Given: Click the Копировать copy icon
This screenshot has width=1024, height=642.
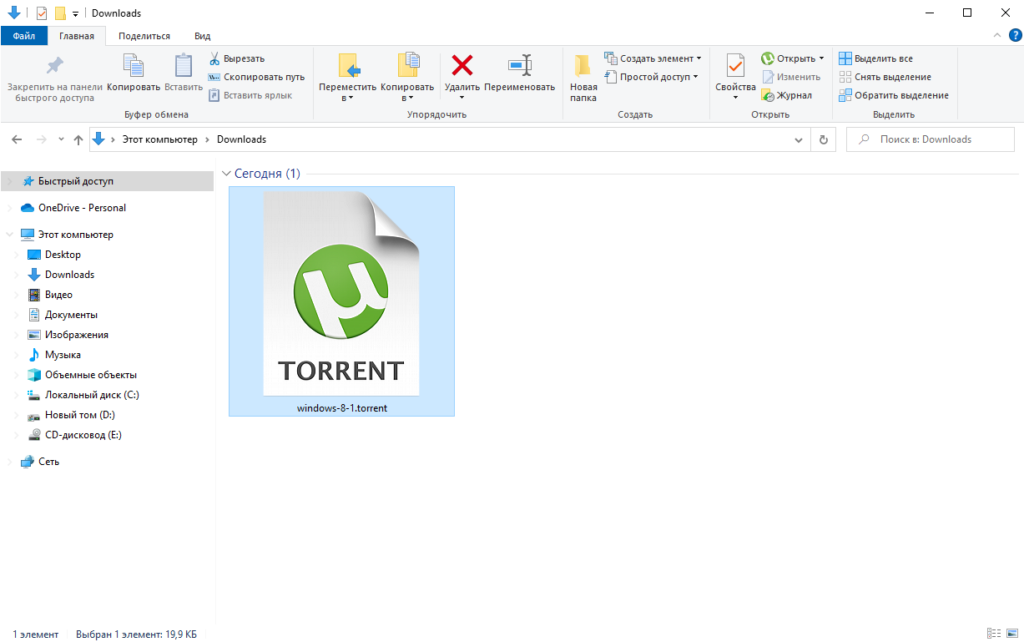Looking at the screenshot, I should 133,67.
